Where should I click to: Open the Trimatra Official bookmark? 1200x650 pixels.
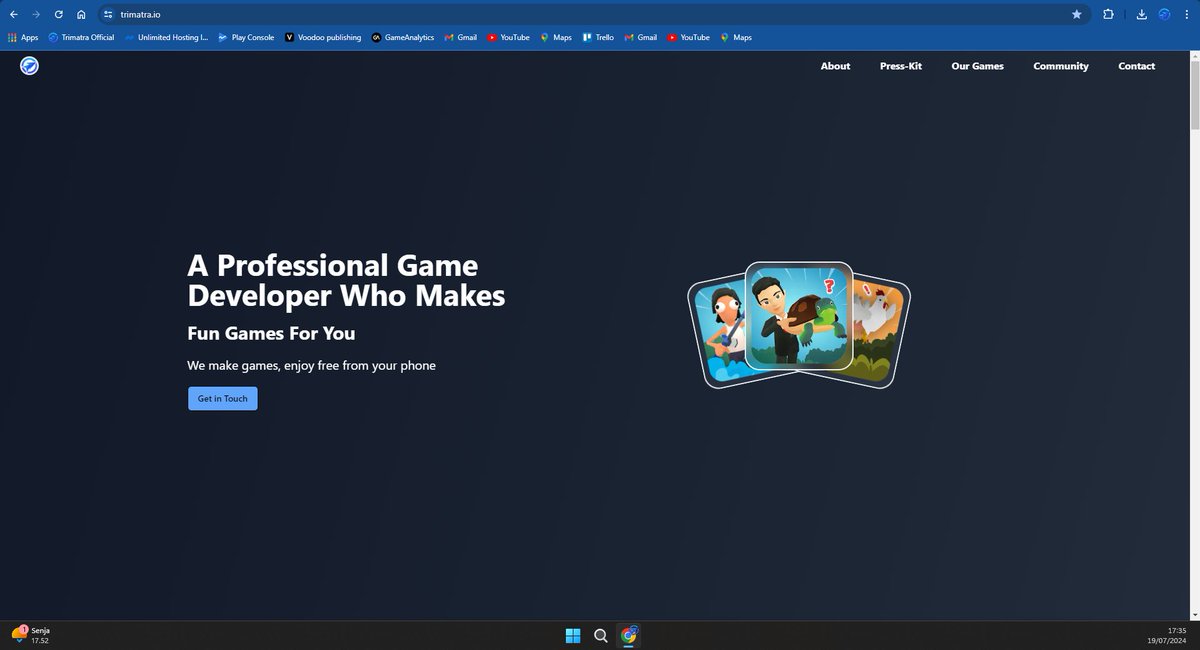pos(81,37)
